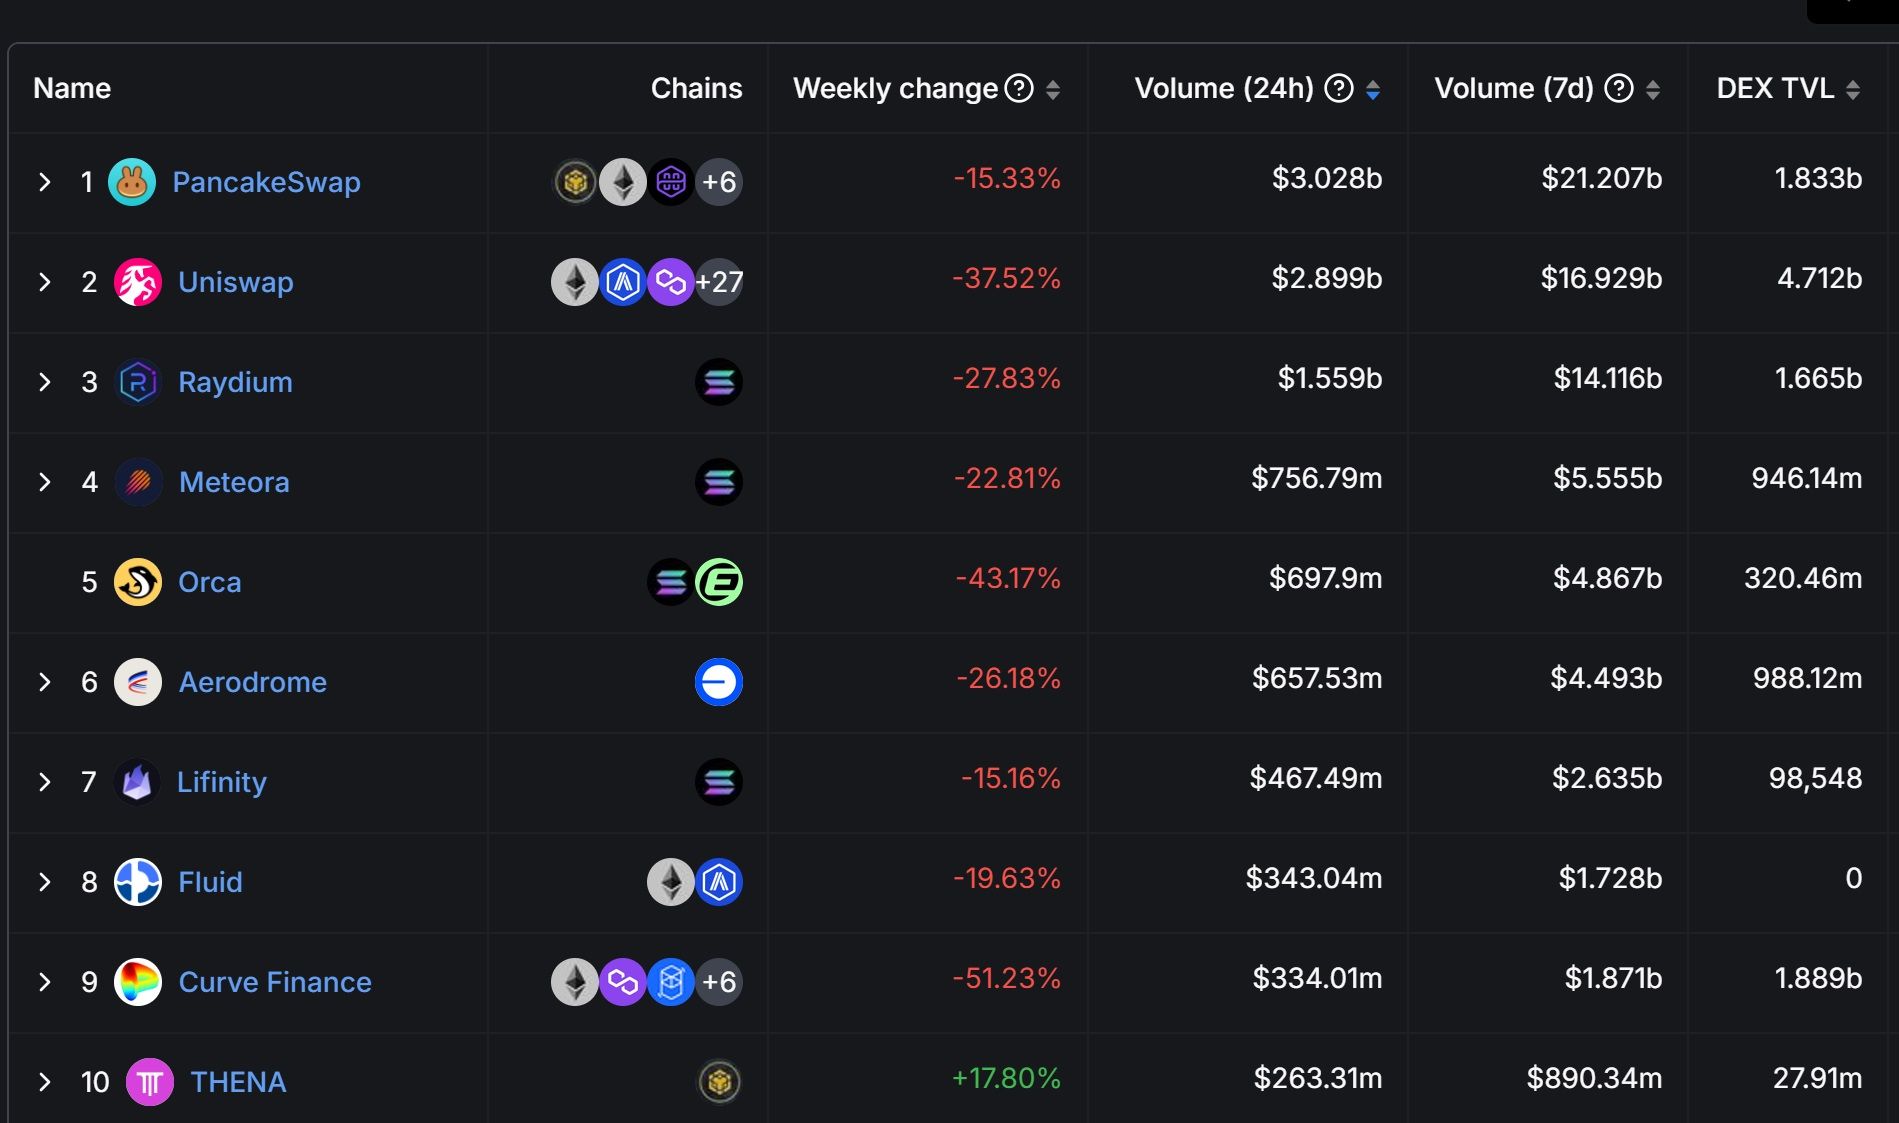Click the +27 chains badge for Uniswap
1899x1123 pixels.
tap(719, 282)
